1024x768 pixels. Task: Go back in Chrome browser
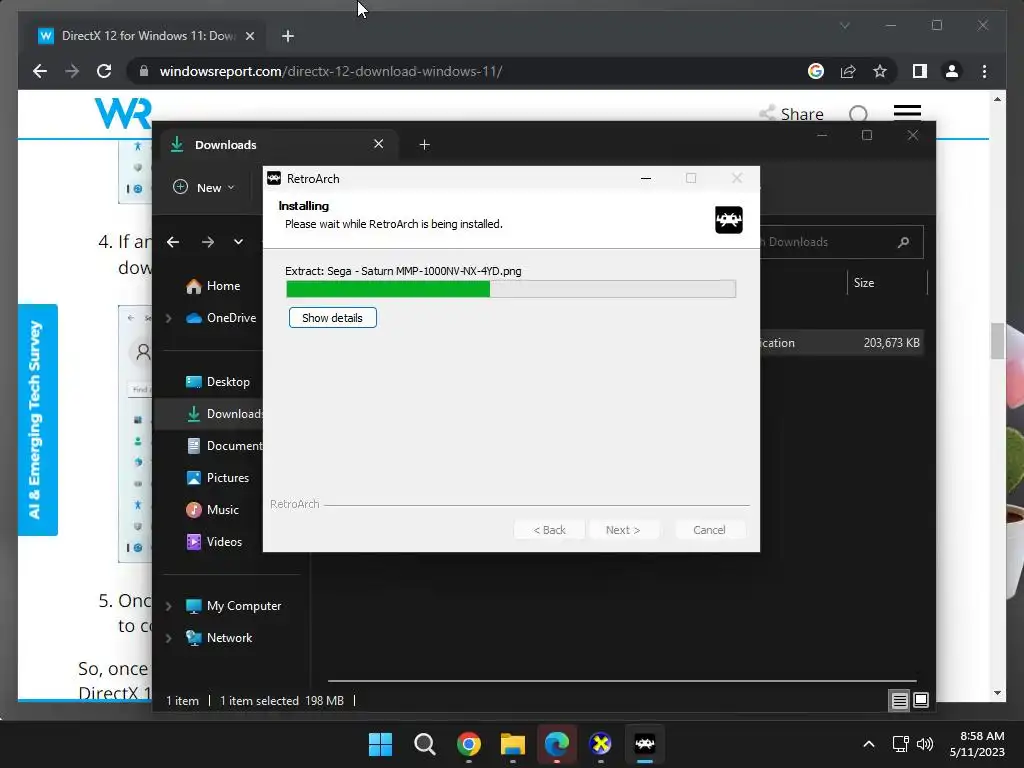[40, 71]
